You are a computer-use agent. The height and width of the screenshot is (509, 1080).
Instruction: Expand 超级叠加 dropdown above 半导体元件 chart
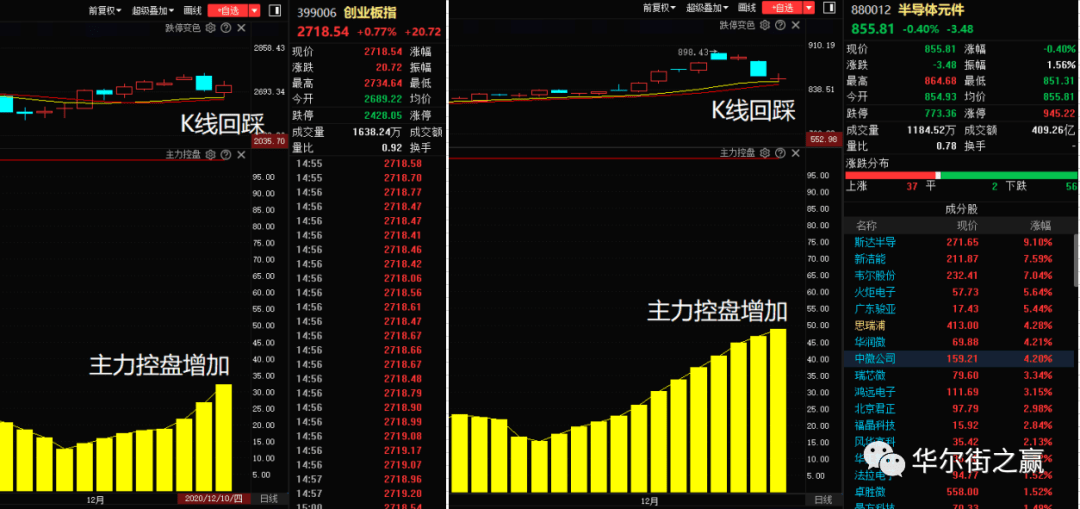[707, 8]
